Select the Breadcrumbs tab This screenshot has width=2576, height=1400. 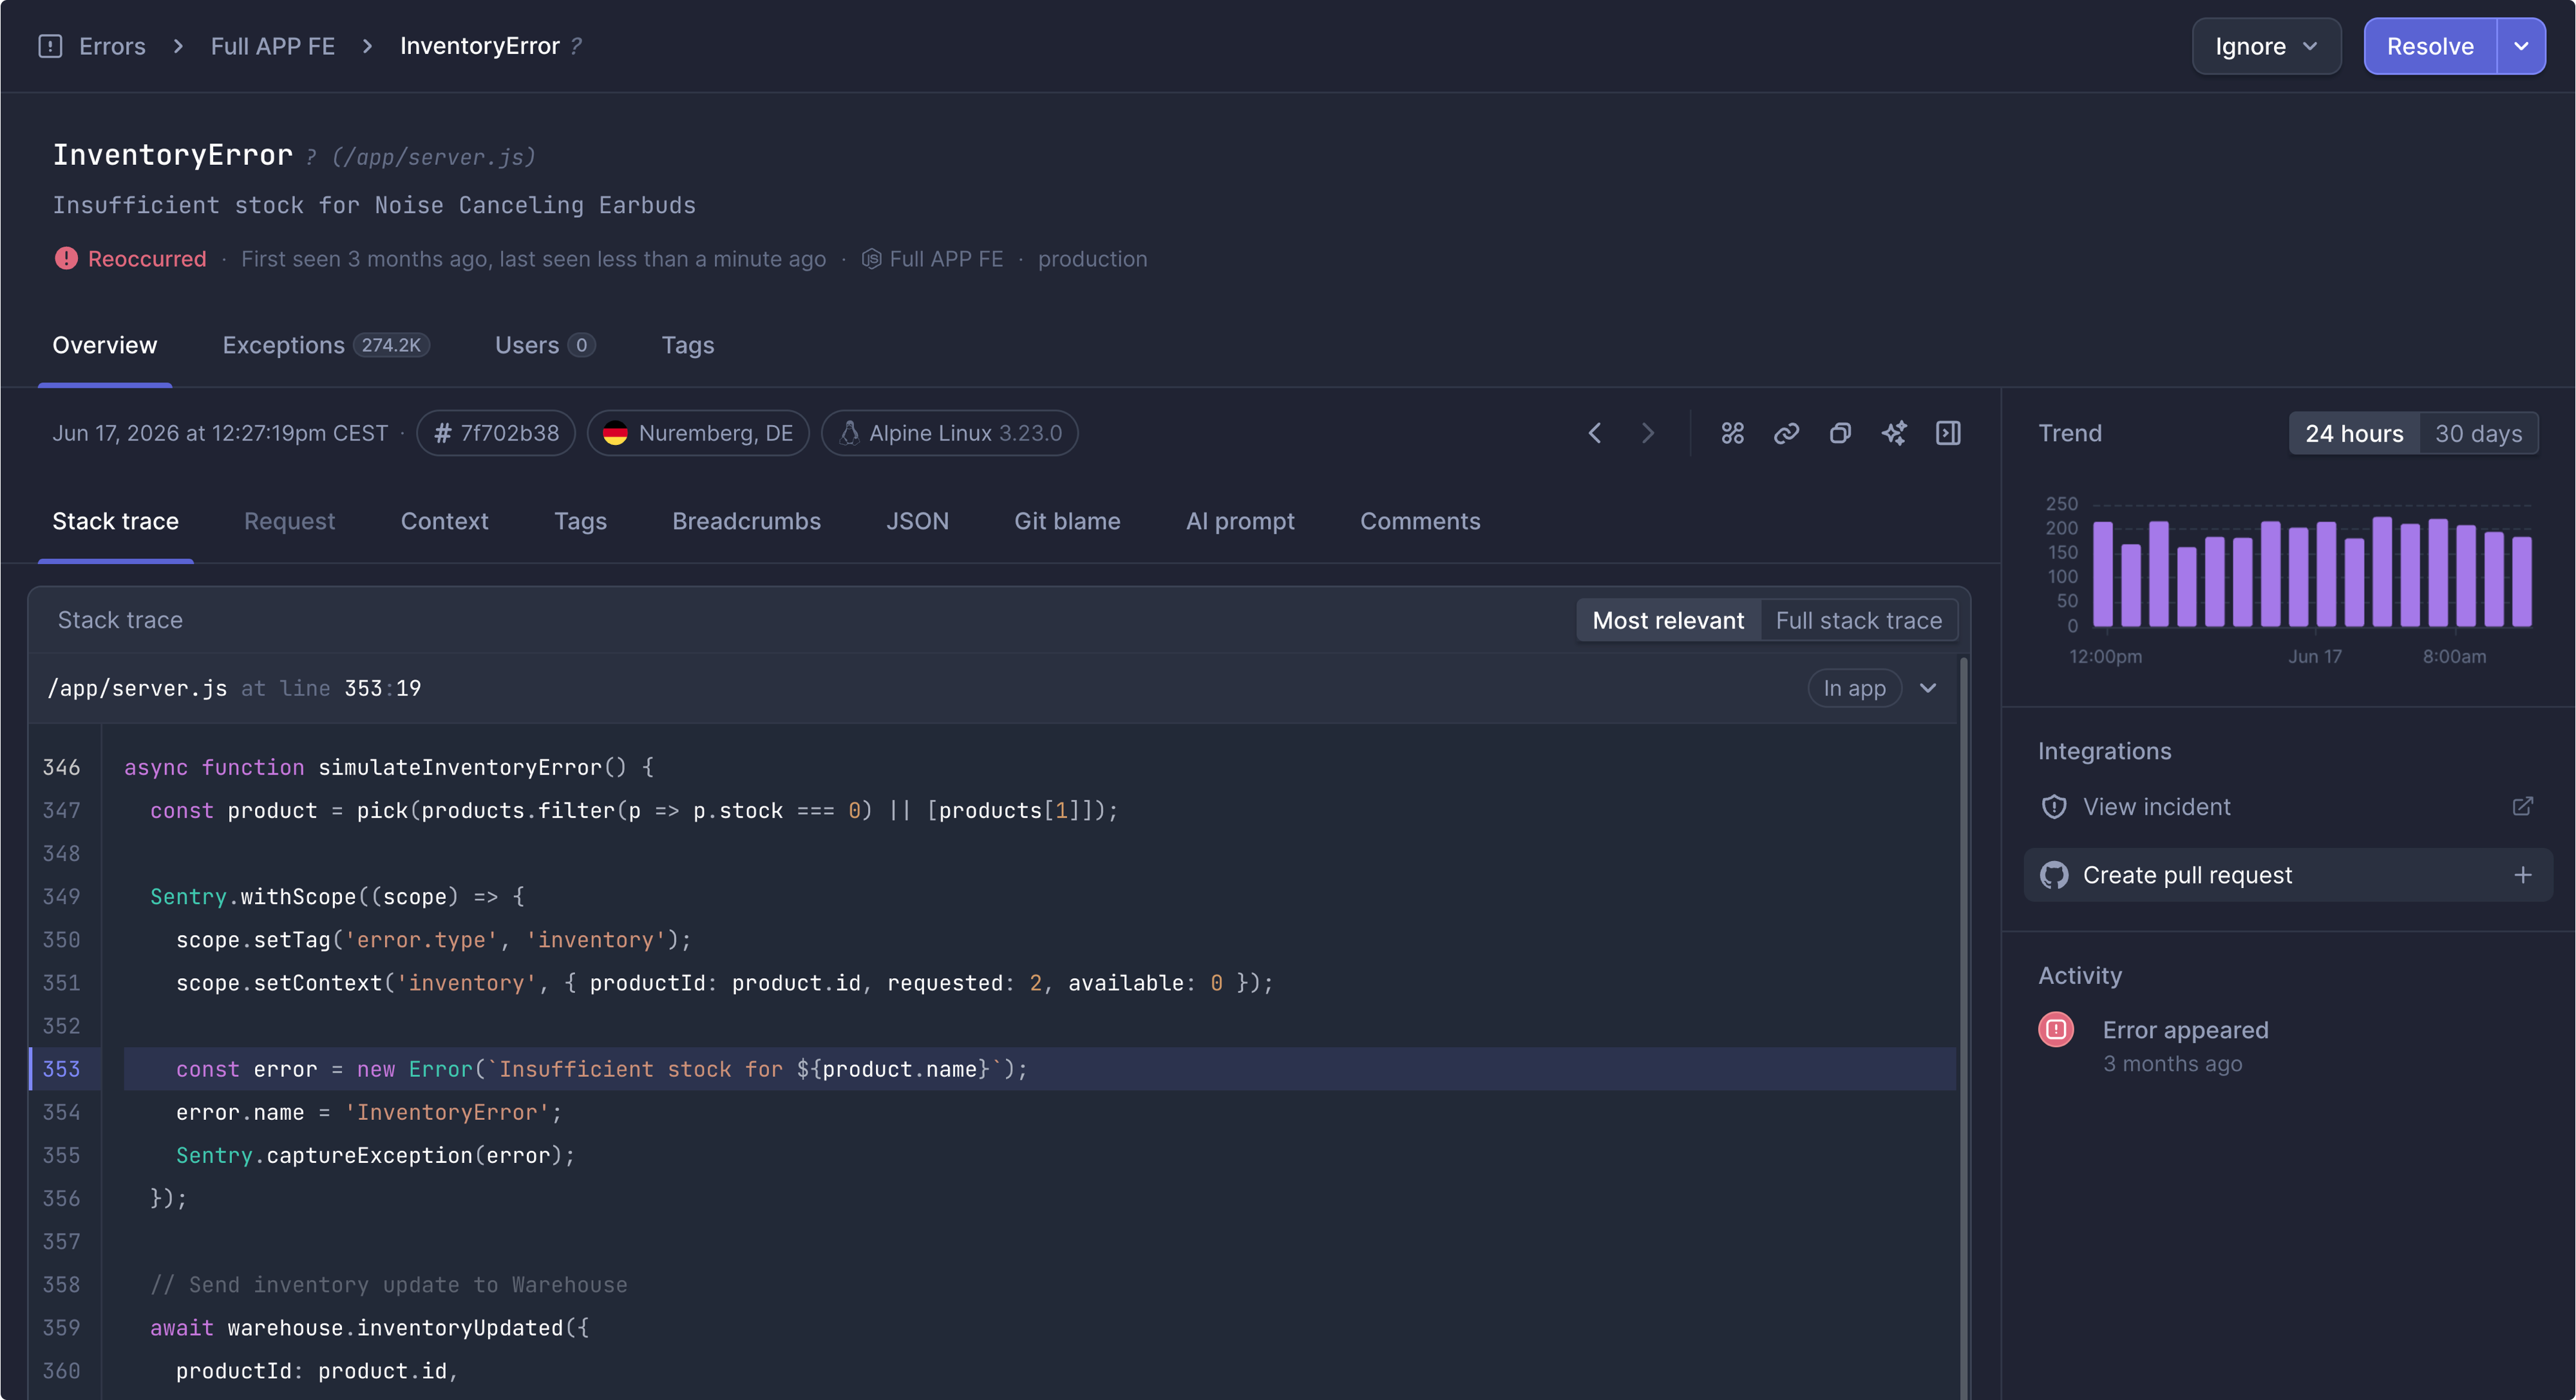[746, 521]
